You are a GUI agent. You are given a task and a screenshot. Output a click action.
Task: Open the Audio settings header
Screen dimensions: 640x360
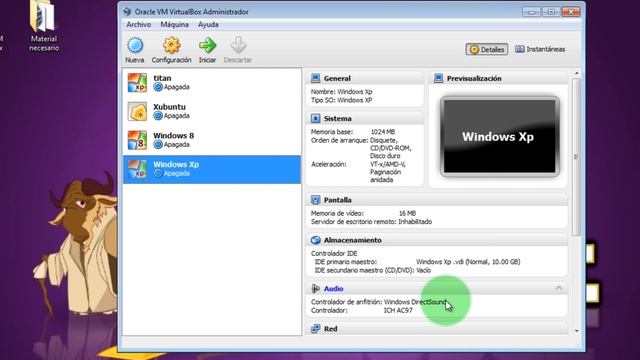coord(333,289)
